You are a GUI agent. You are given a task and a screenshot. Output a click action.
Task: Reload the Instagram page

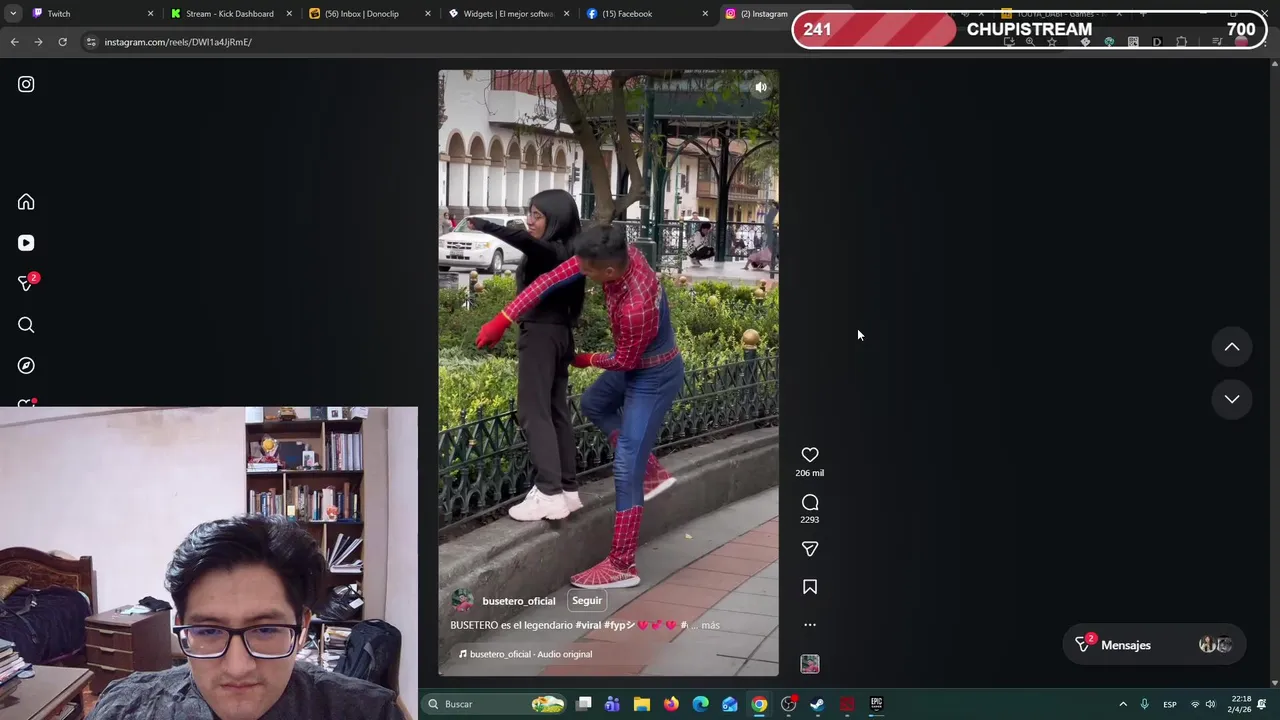coord(62,42)
